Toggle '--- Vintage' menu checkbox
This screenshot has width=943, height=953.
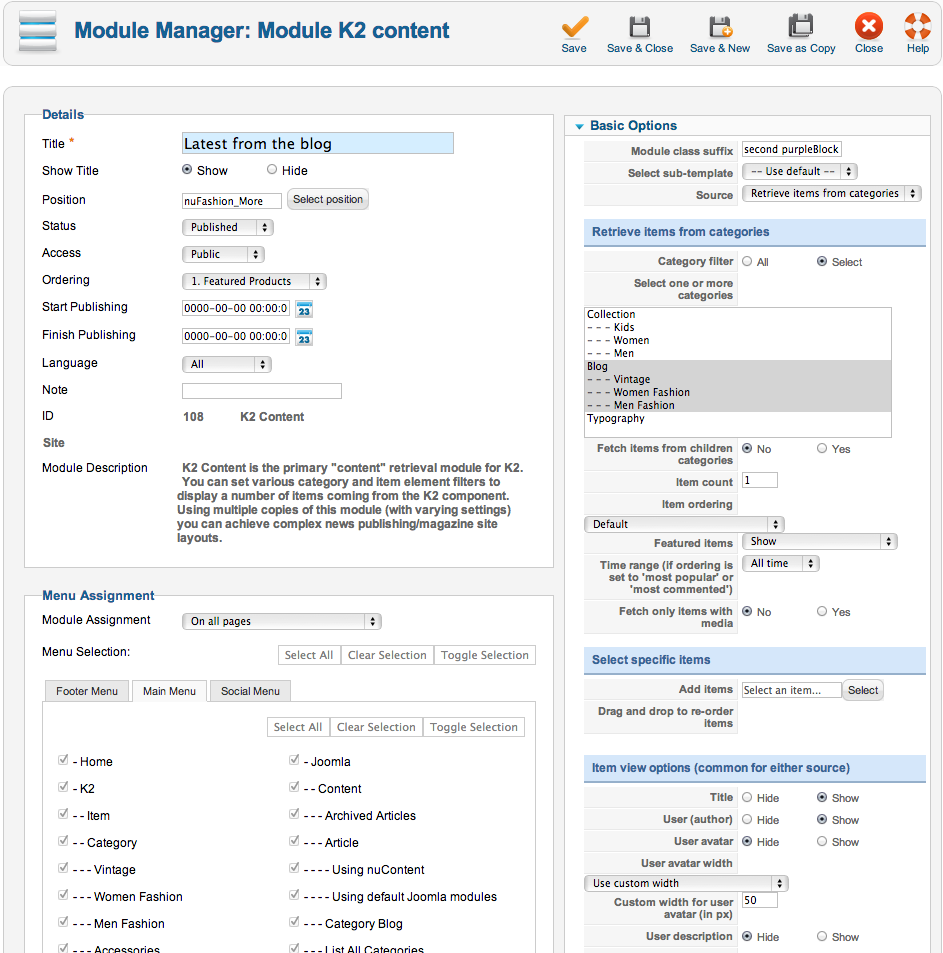(63, 868)
